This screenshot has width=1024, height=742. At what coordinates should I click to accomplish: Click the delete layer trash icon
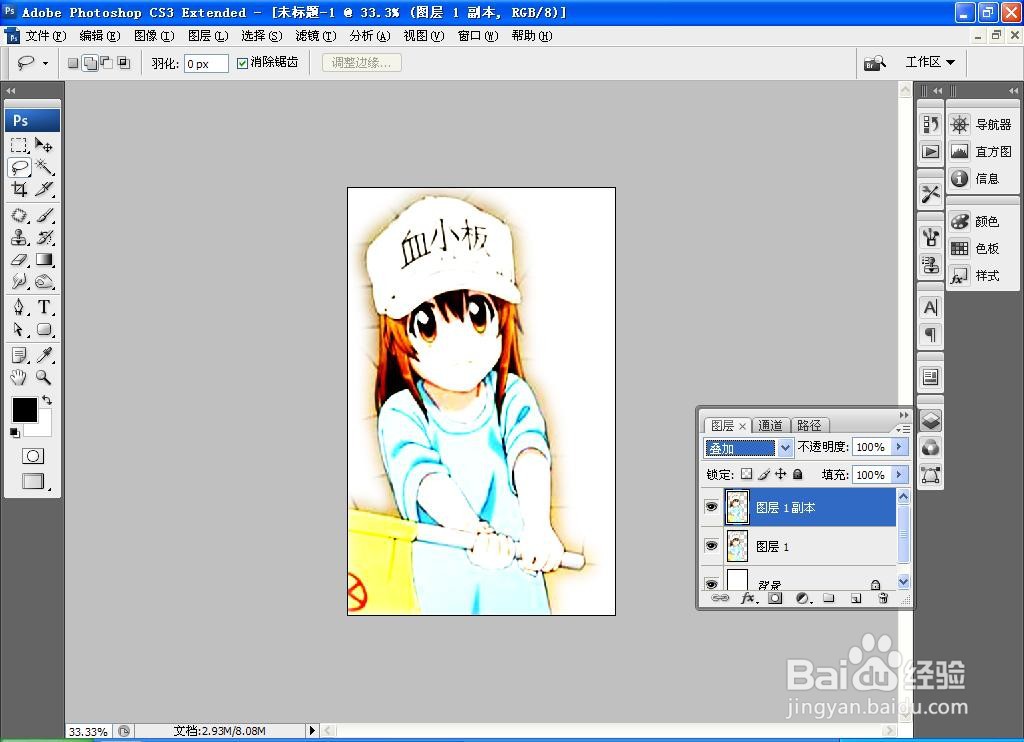(883, 598)
